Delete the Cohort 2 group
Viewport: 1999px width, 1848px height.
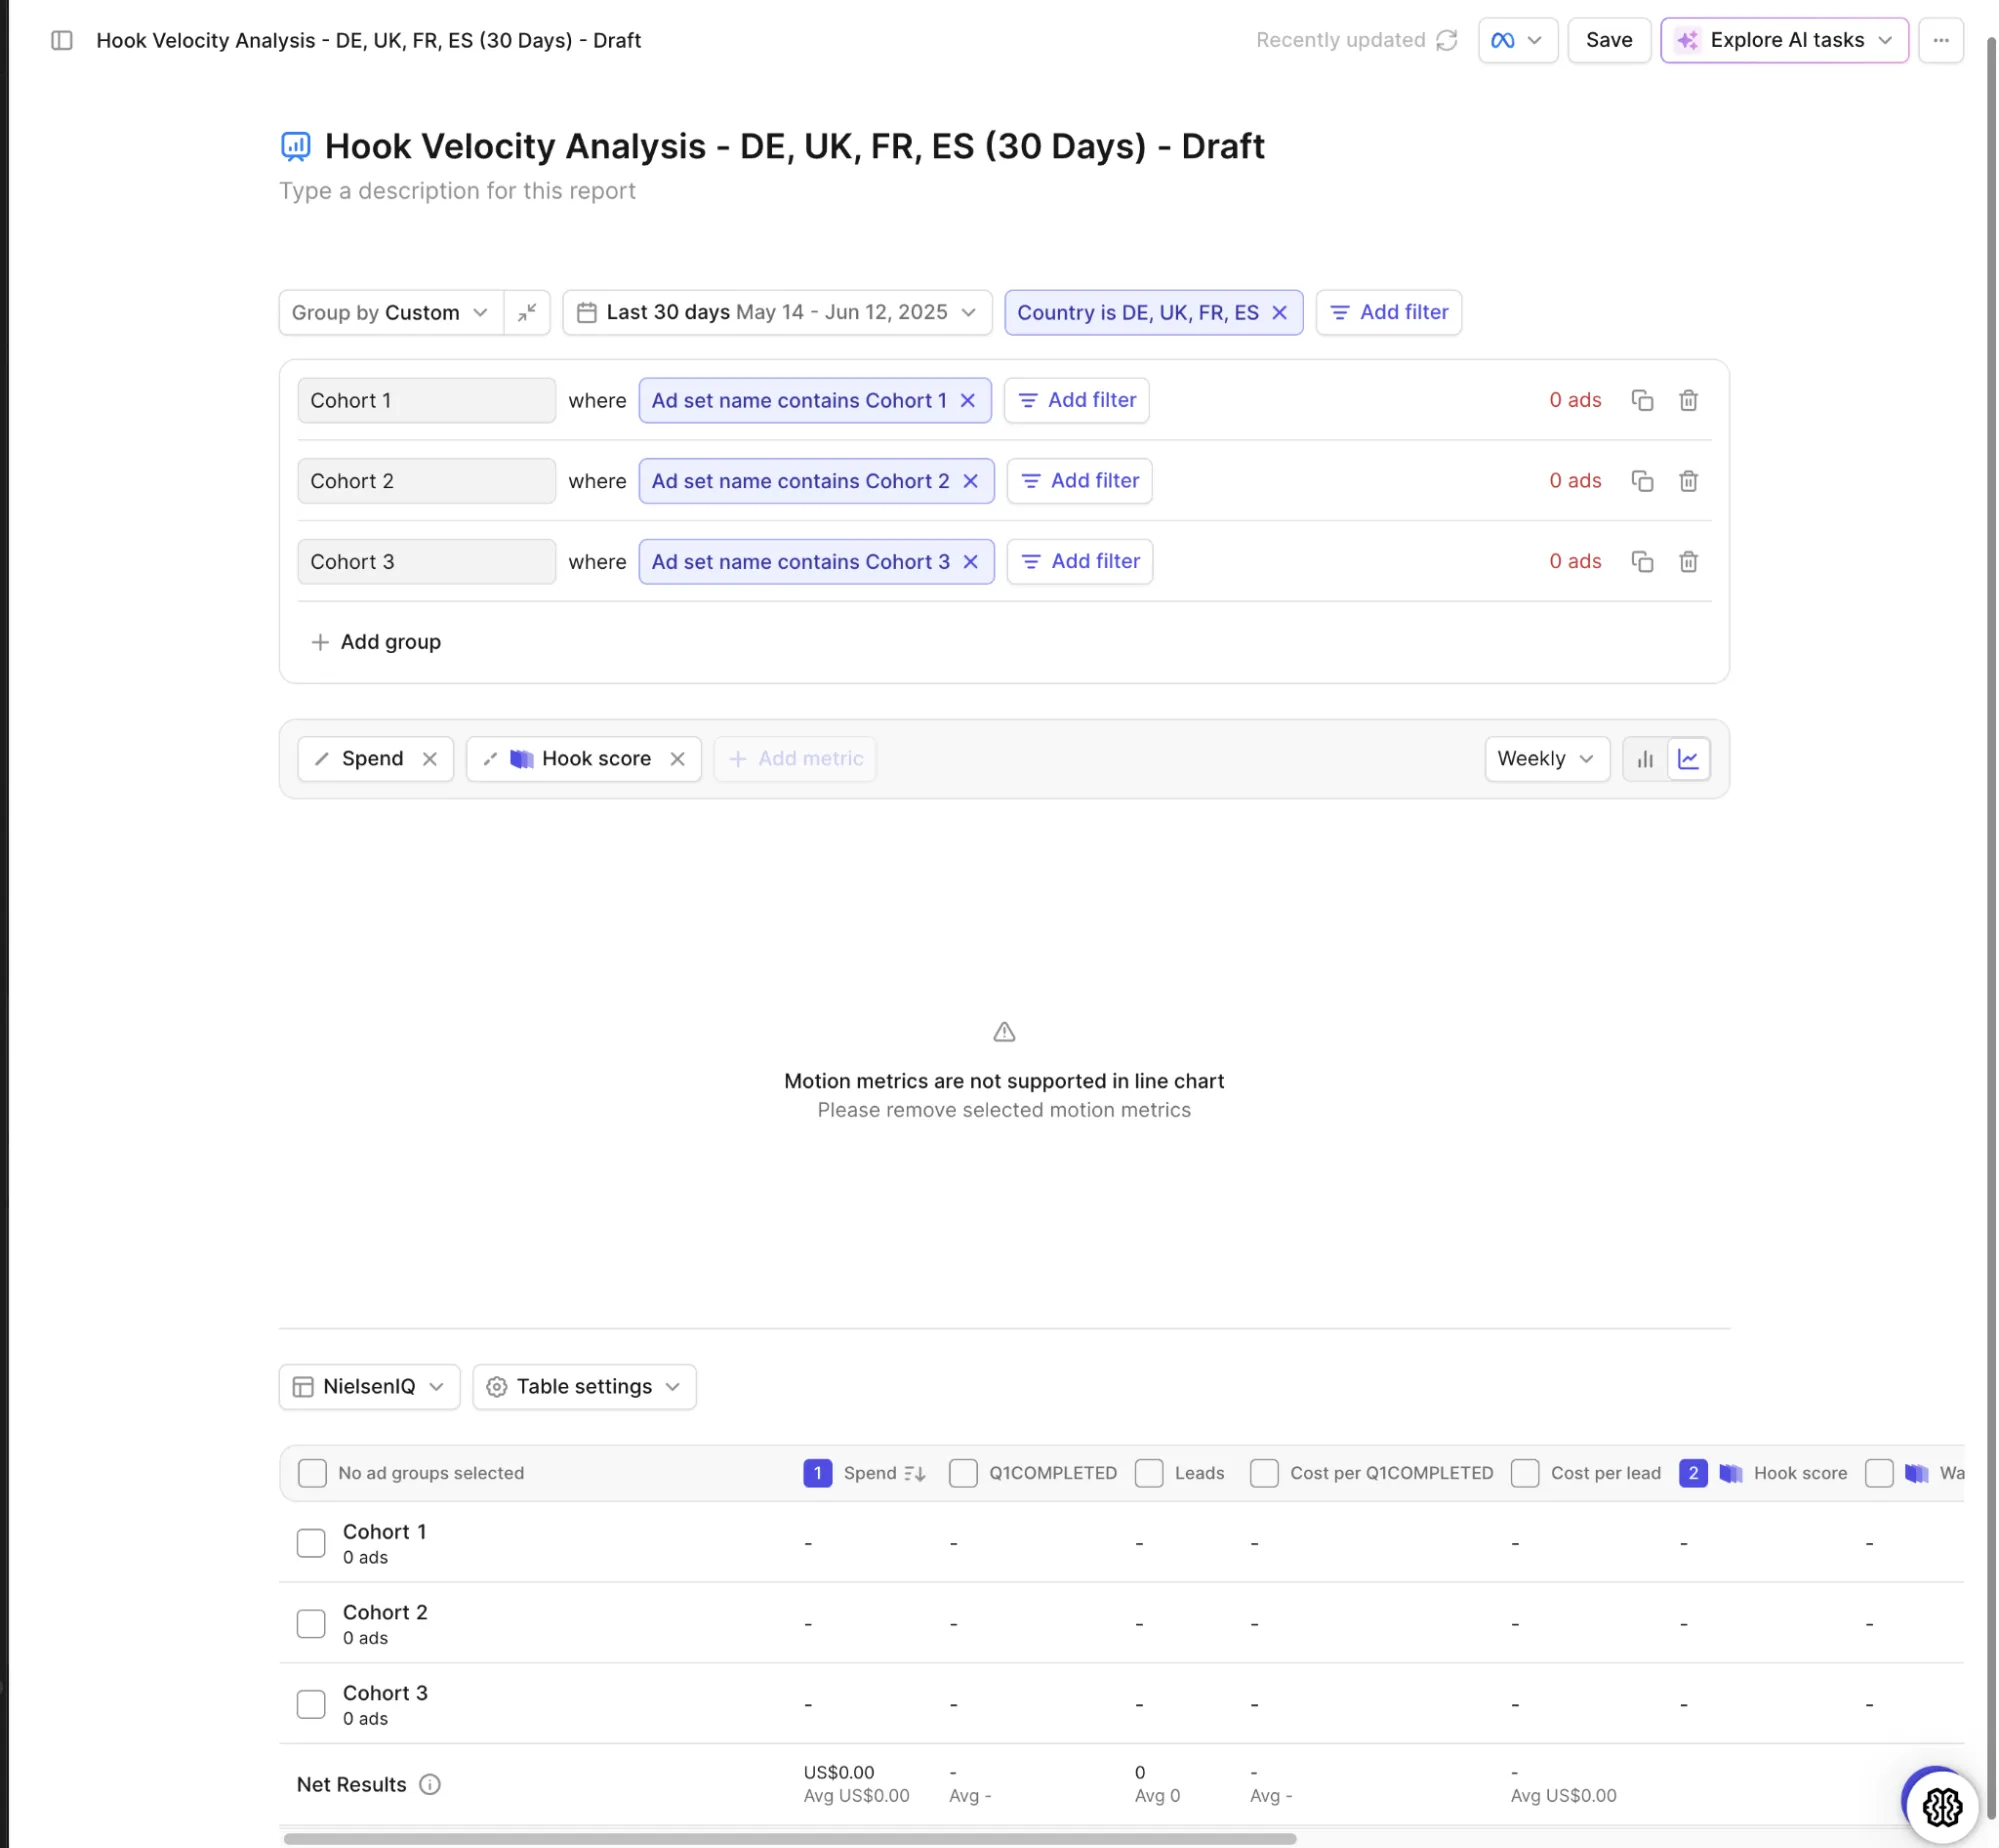(1687, 481)
